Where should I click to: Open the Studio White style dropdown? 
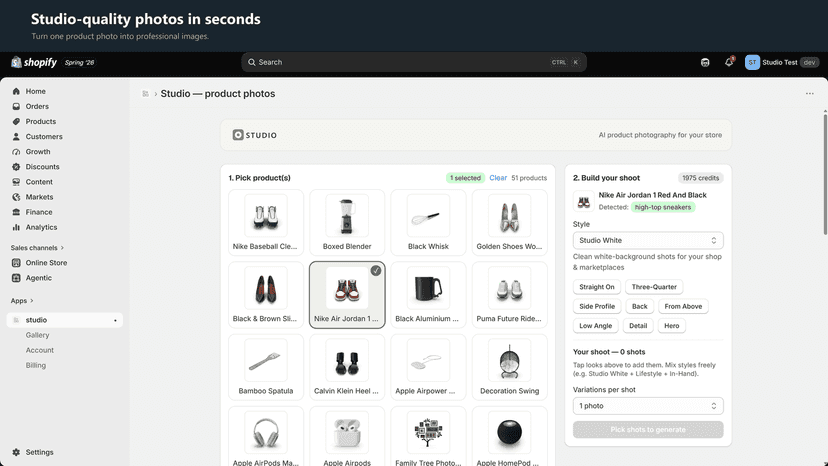pyautogui.click(x=648, y=240)
